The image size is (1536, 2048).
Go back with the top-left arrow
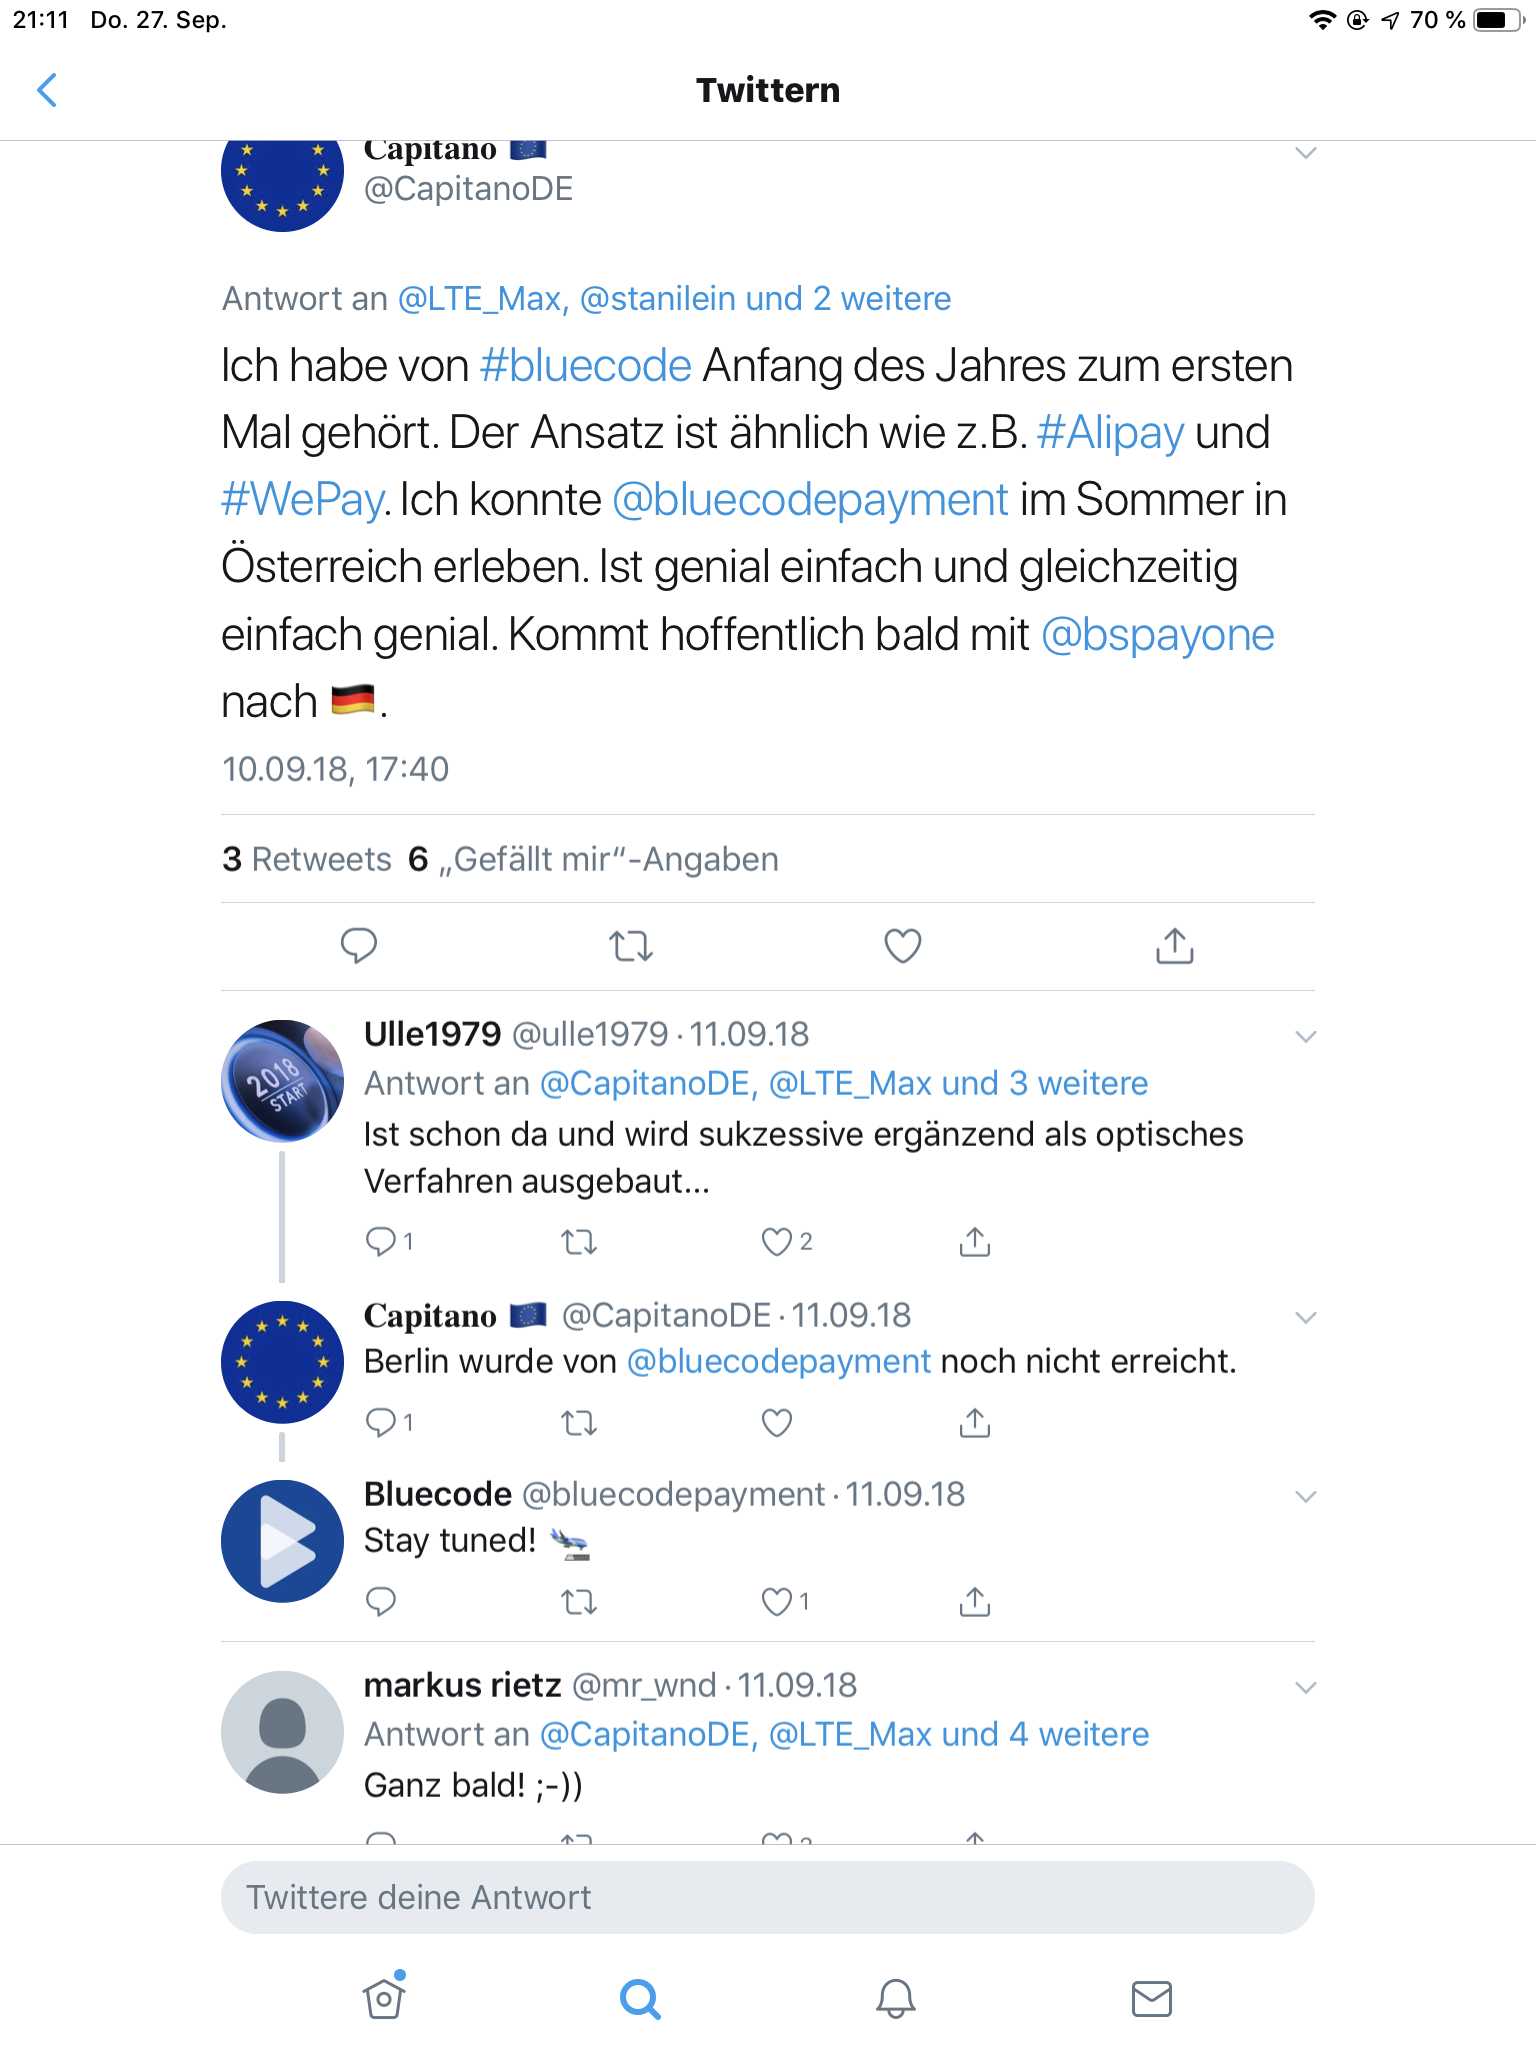tap(46, 90)
